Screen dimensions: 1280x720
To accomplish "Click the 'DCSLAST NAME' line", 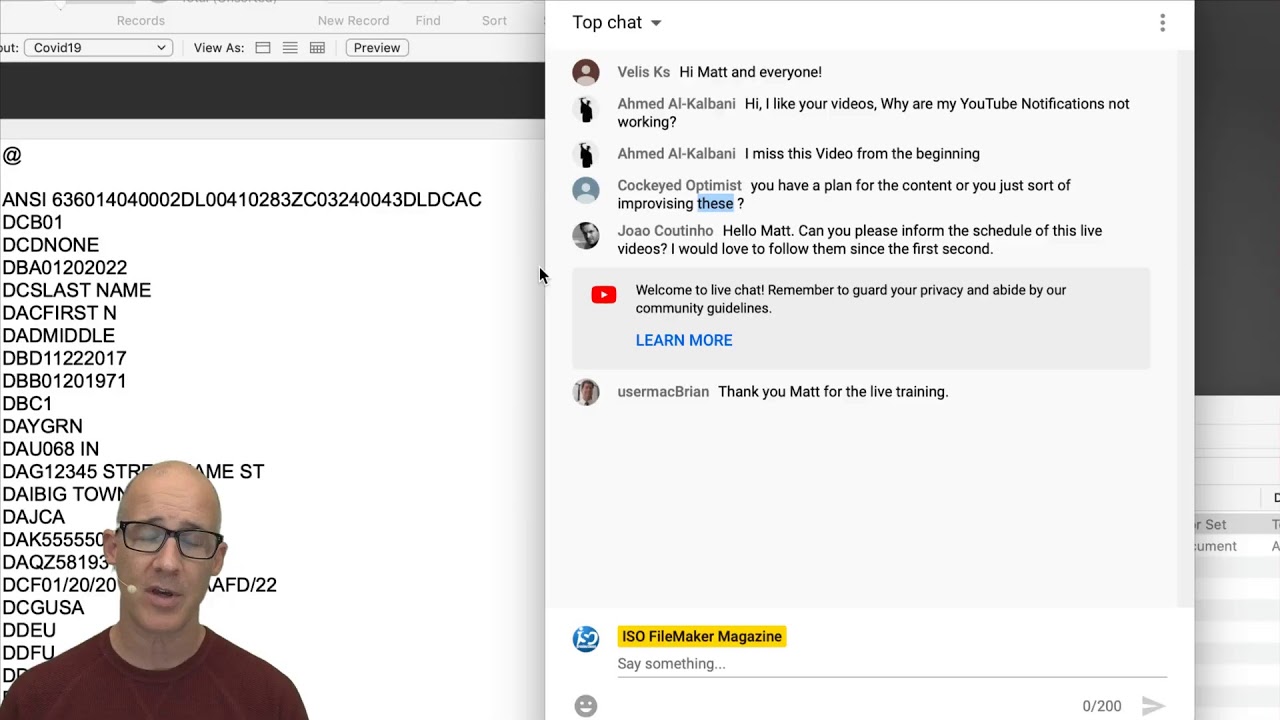I will 77,290.
